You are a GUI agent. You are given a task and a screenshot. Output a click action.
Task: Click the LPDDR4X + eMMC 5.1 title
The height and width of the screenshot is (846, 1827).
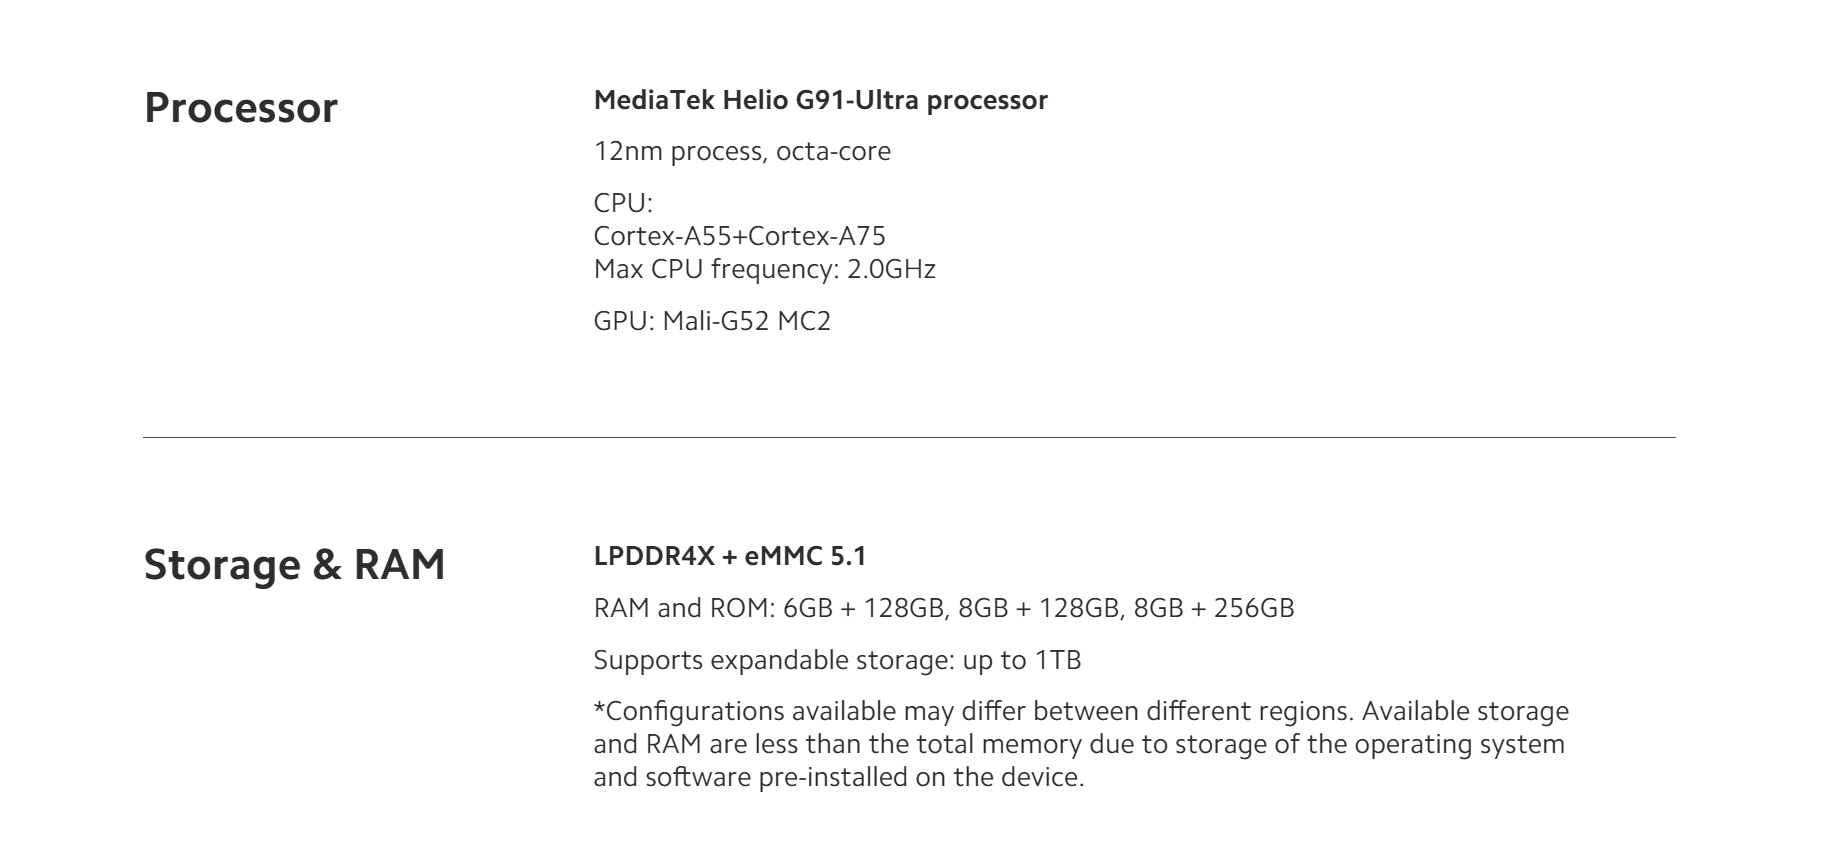pos(729,556)
